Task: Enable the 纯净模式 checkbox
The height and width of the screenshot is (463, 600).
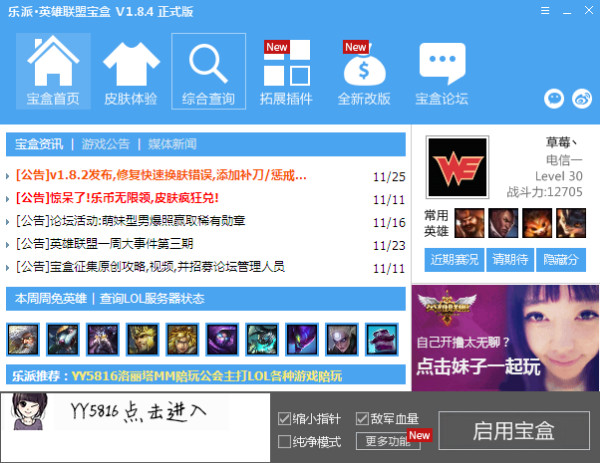Action: [284, 441]
